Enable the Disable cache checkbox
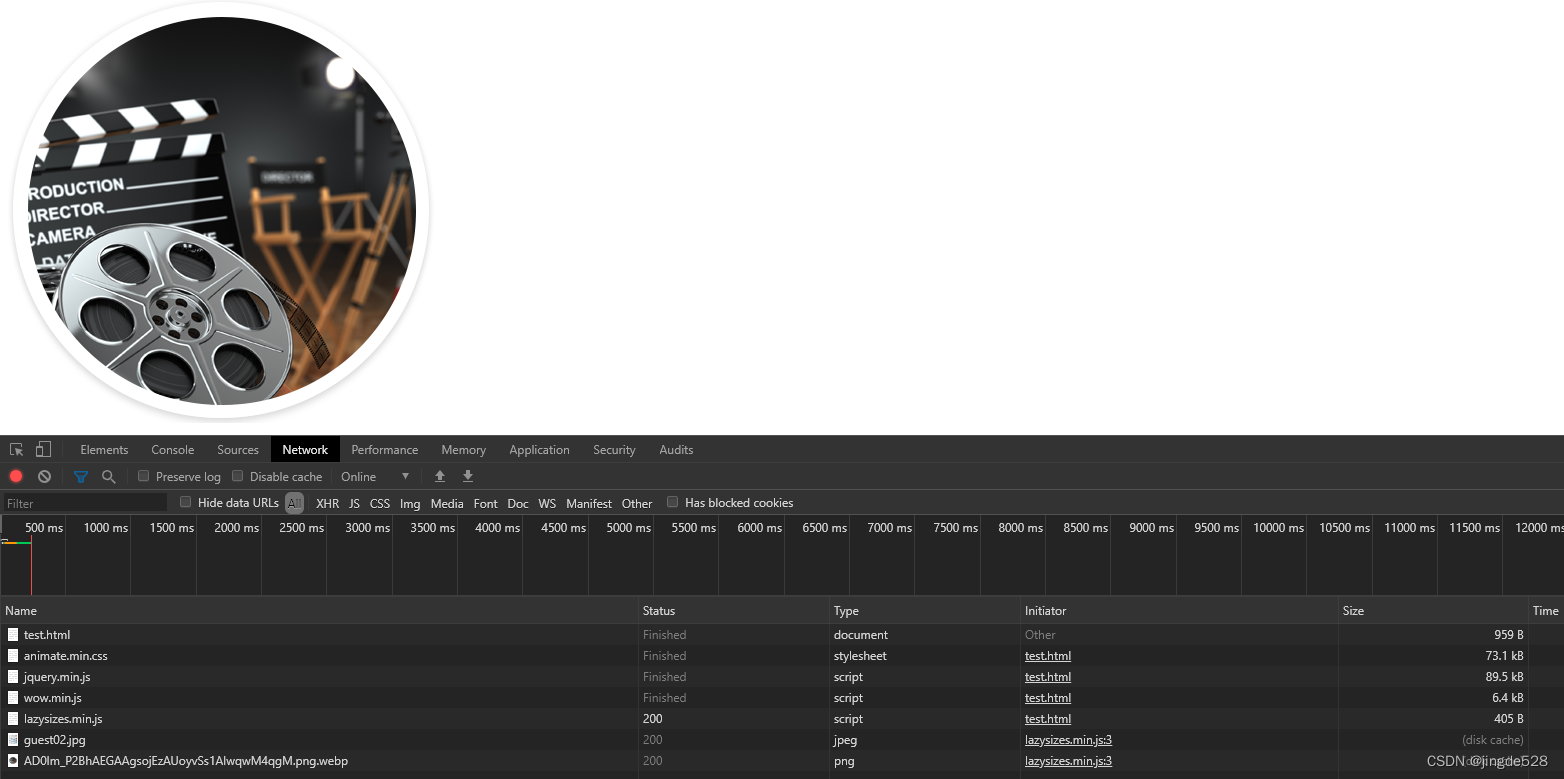The image size is (1564, 779). tap(237, 476)
